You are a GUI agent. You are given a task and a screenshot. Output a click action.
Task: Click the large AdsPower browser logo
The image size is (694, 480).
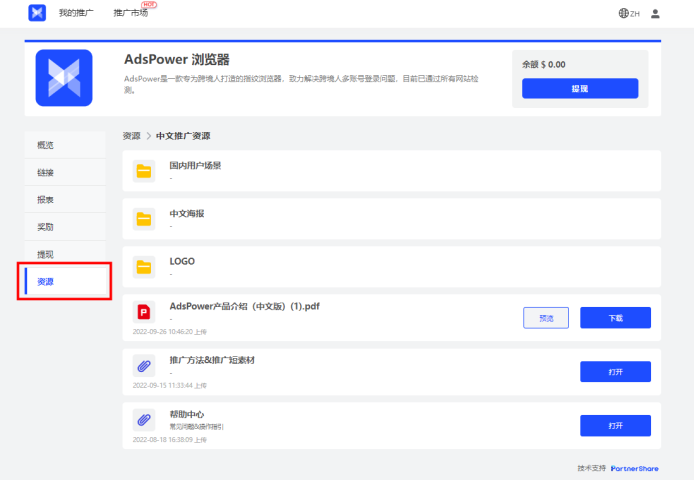point(64,78)
